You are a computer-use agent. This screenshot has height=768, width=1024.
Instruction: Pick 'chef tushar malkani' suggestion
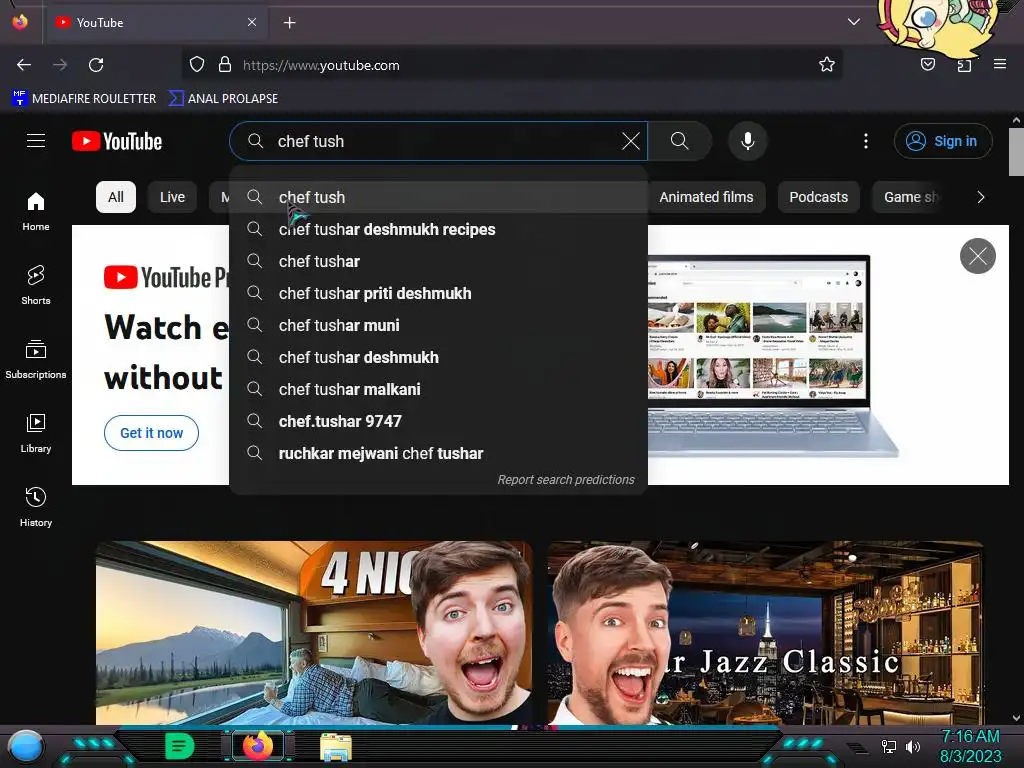click(438, 389)
